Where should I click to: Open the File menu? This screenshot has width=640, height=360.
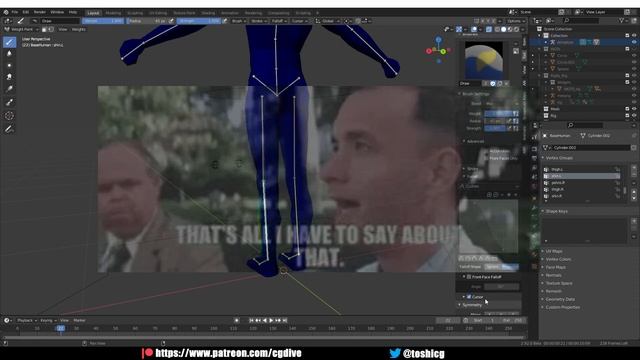15,12
